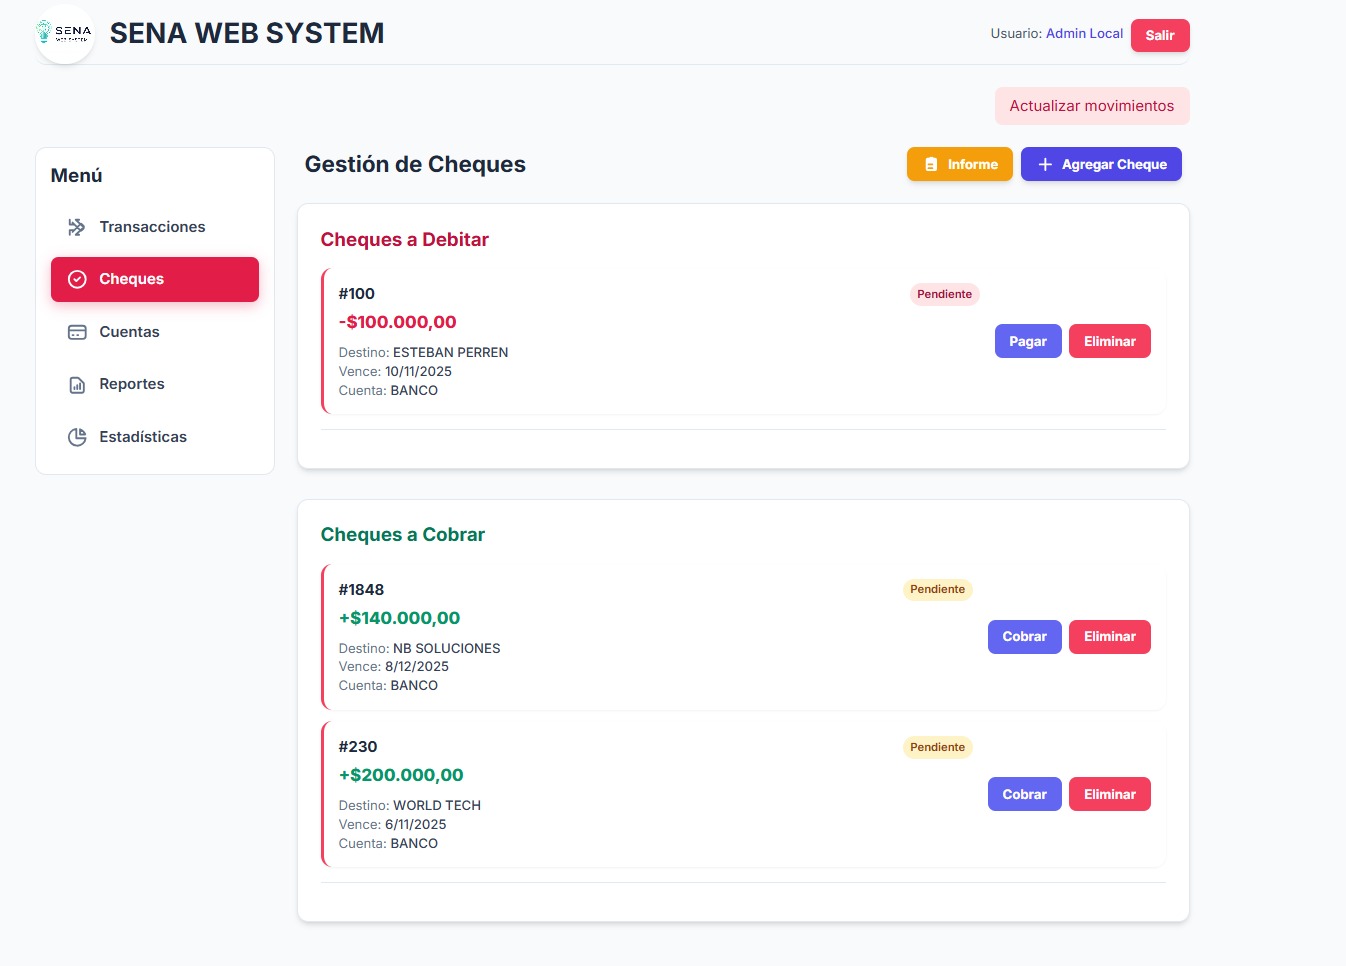Pay cheque #100 with the Pagar button

coord(1027,341)
